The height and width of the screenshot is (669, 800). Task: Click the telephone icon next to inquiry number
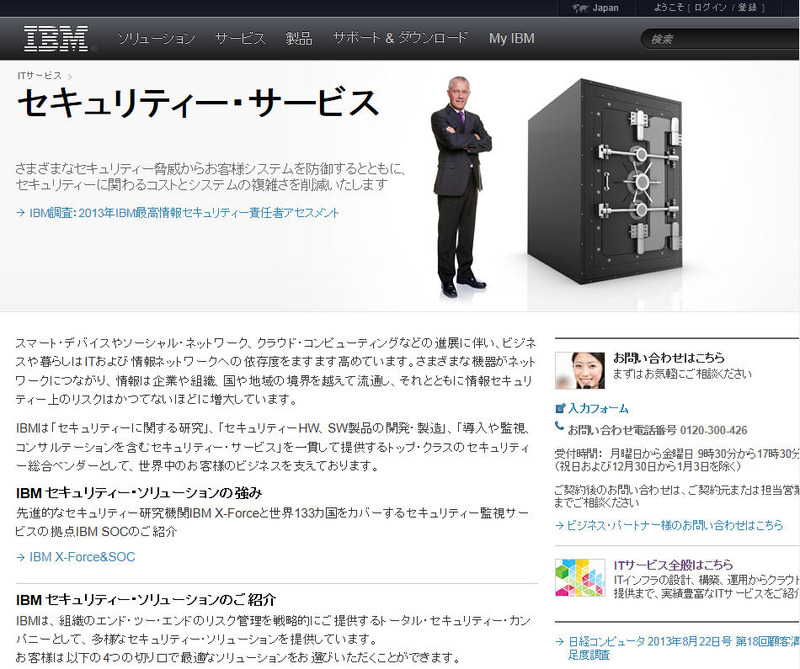[560, 428]
